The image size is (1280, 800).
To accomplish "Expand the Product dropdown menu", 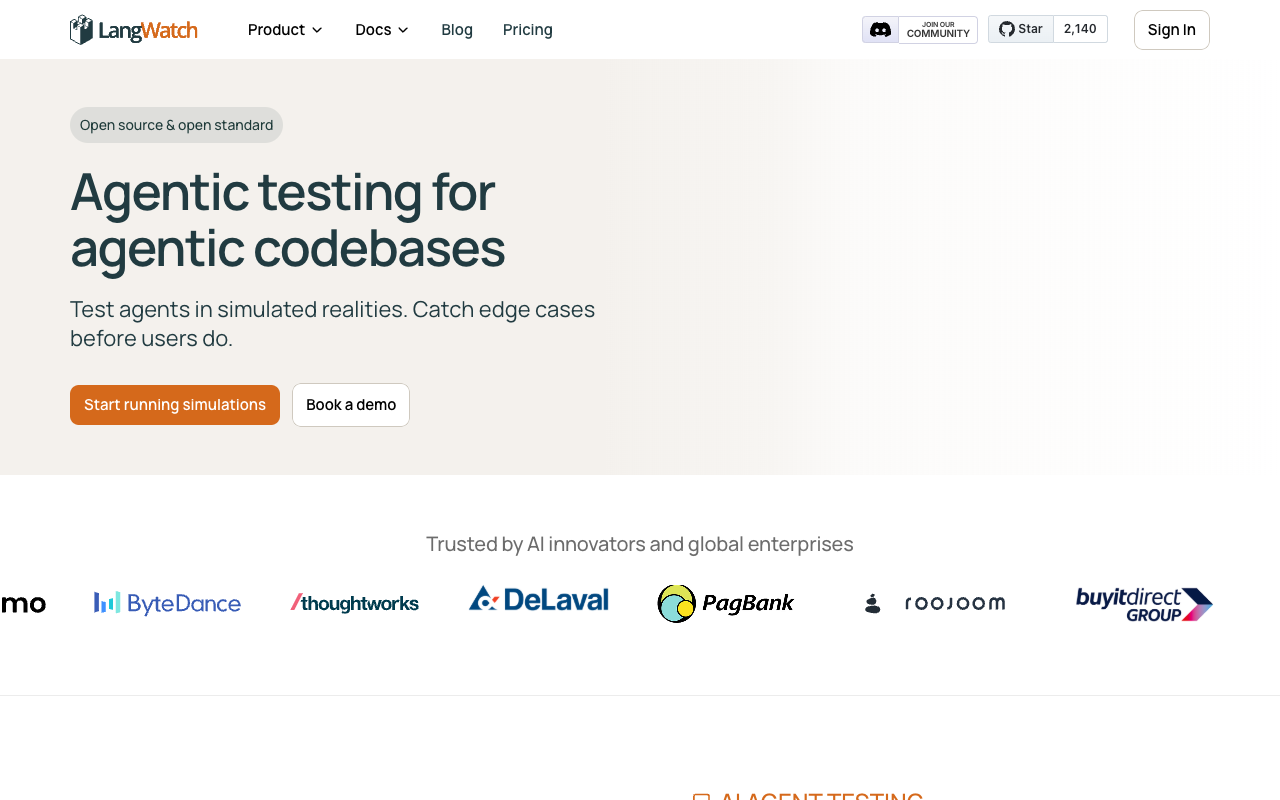I will 285,30.
